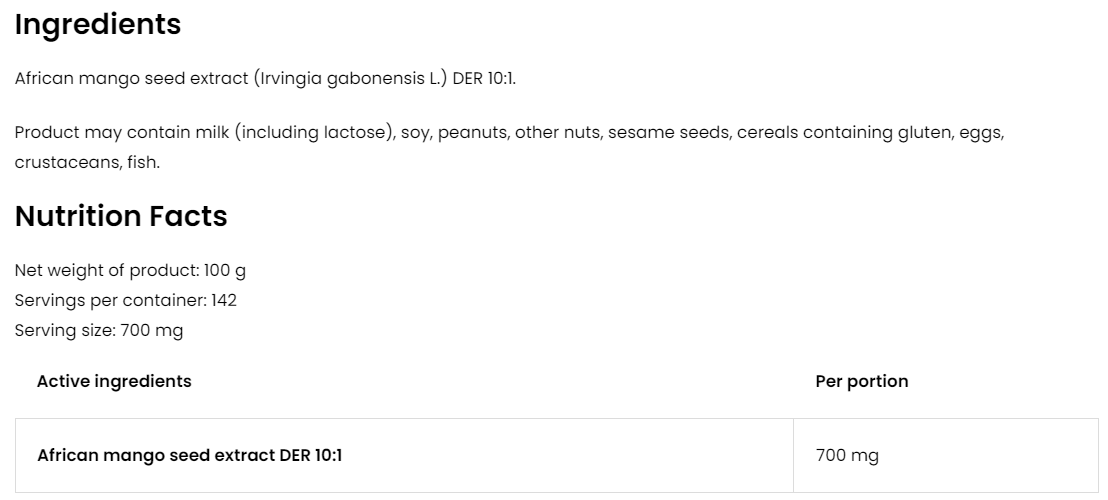Click the word "crustaceans" in the allergen warning
This screenshot has height=500, width=1108.
coord(66,162)
